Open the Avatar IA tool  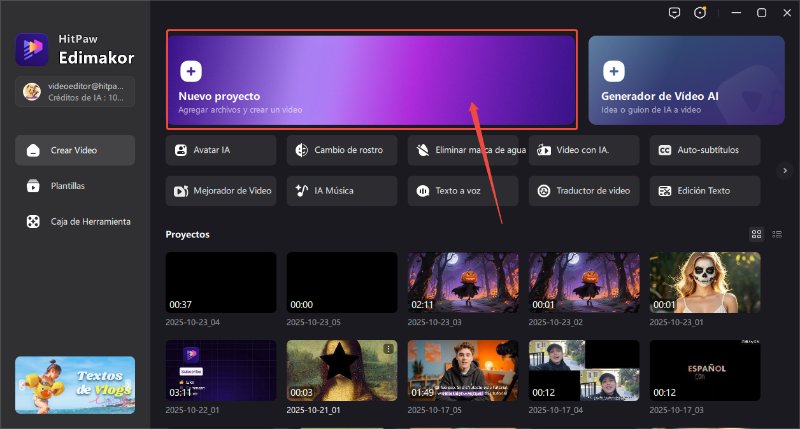click(221, 150)
